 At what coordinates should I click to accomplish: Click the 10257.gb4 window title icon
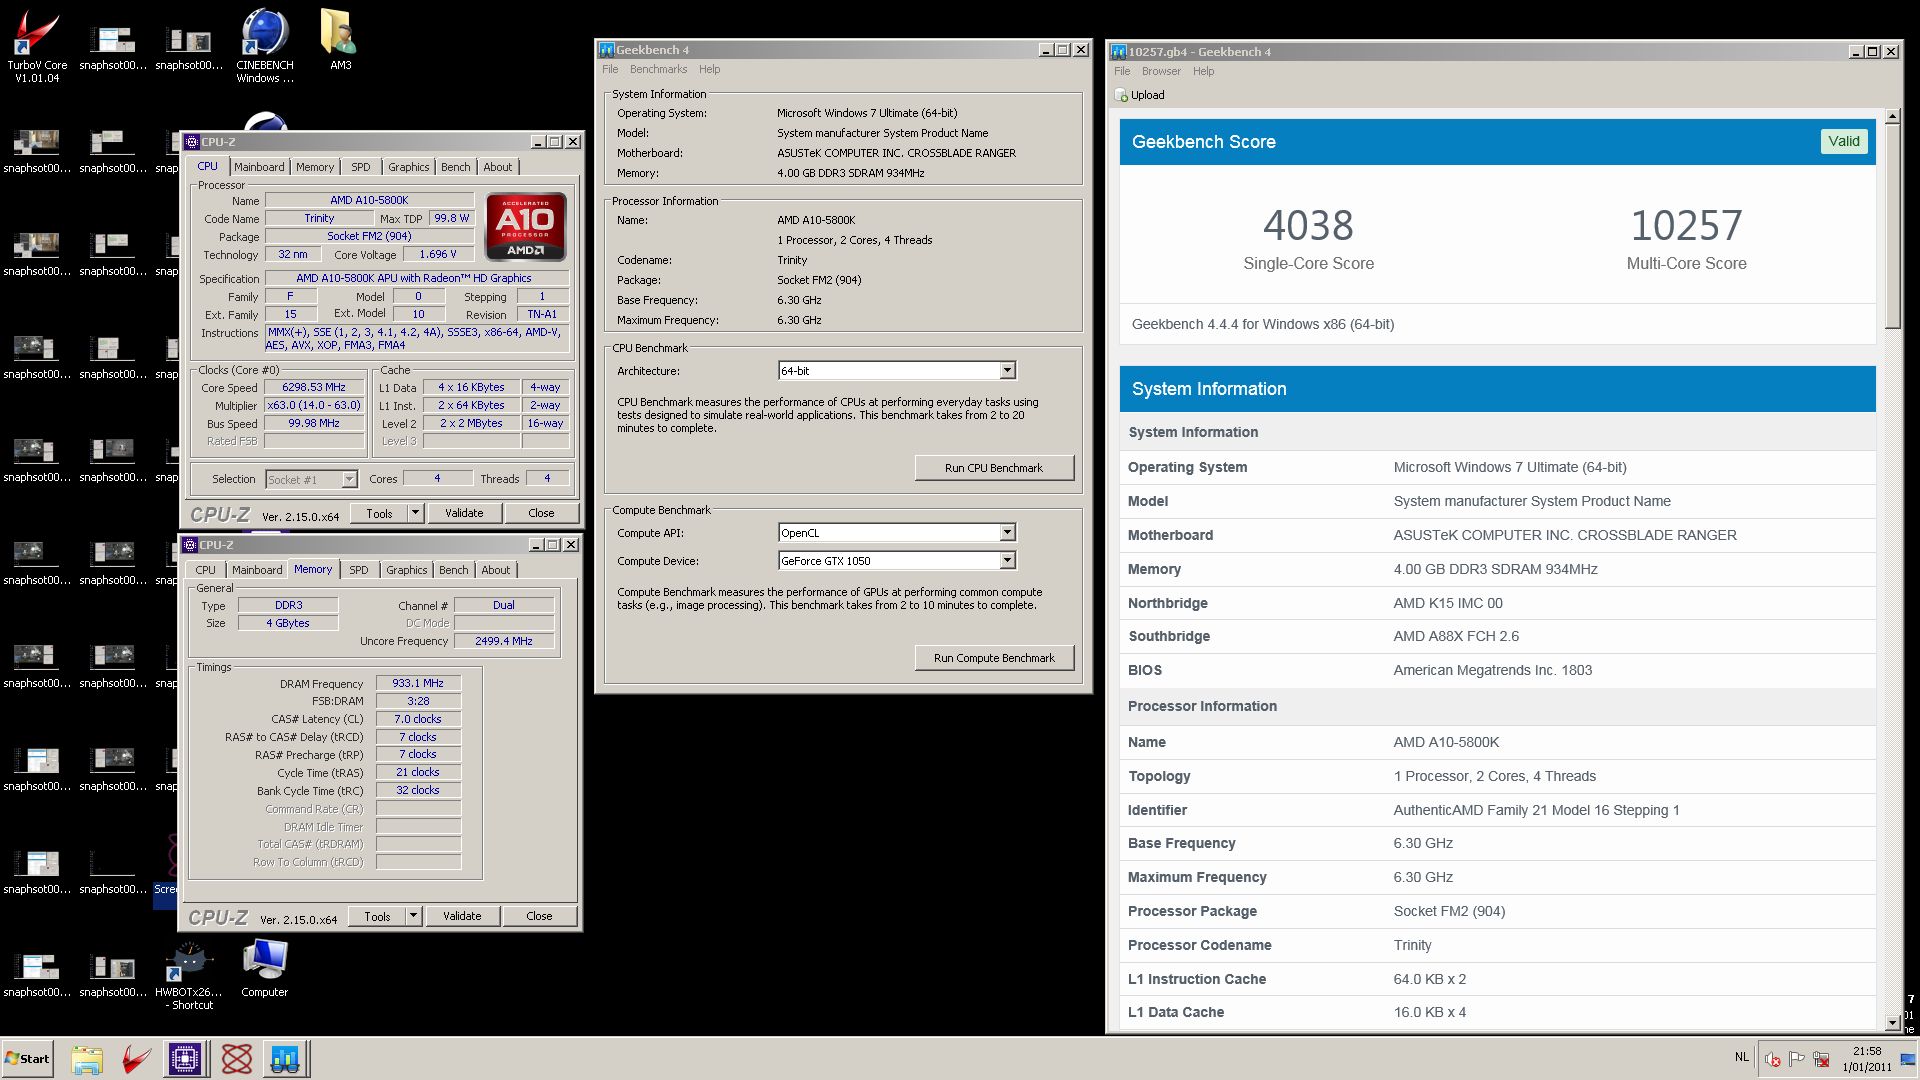(x=1119, y=52)
